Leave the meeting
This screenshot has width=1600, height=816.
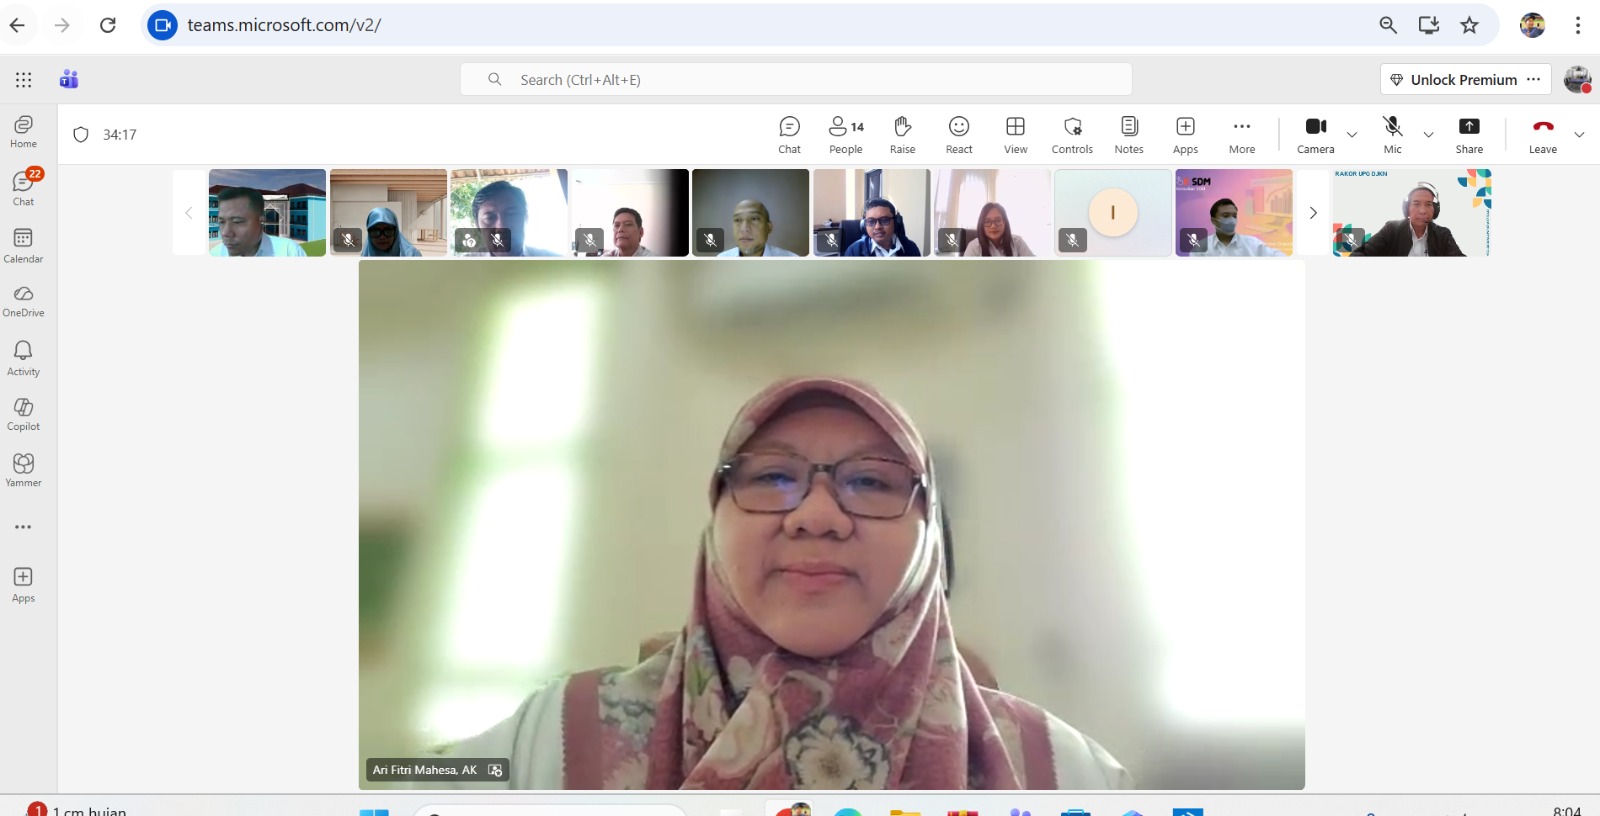coord(1542,135)
